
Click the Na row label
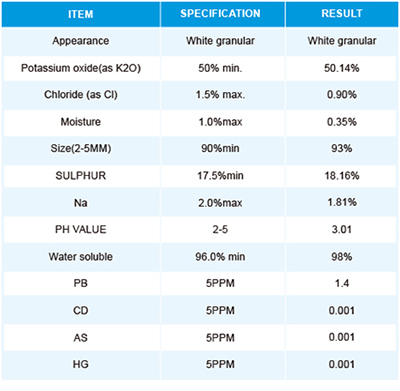click(81, 203)
